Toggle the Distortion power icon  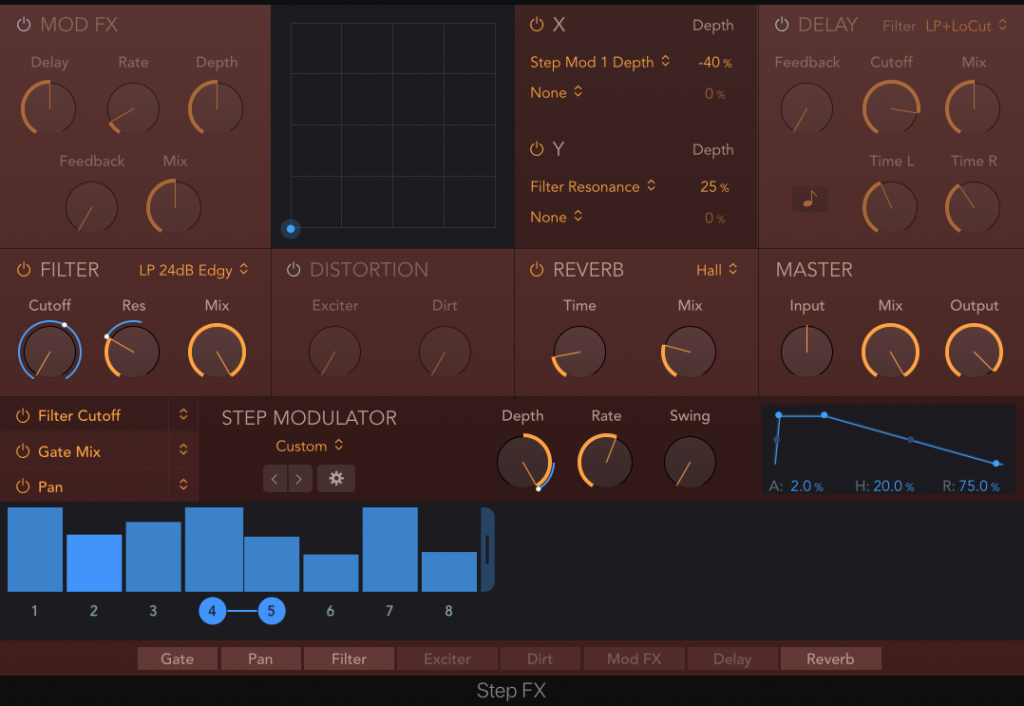(293, 270)
